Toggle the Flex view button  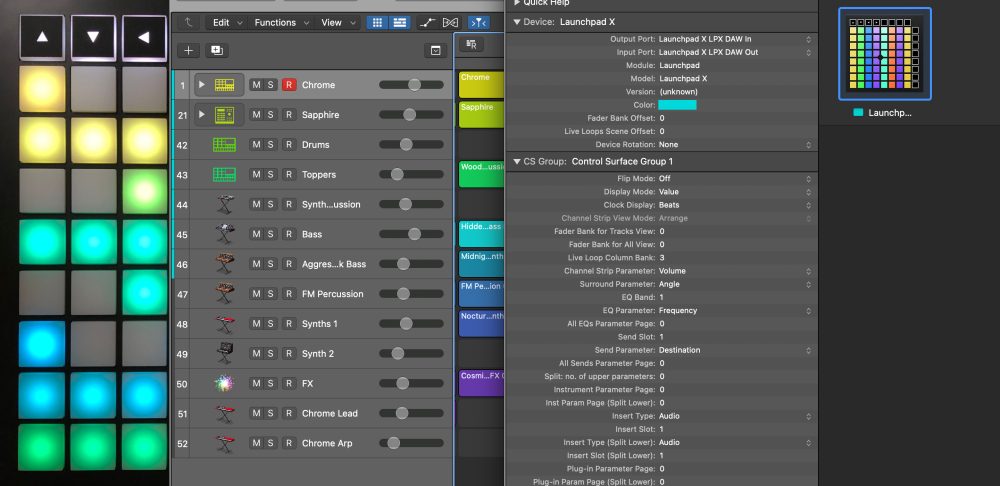coord(450,22)
